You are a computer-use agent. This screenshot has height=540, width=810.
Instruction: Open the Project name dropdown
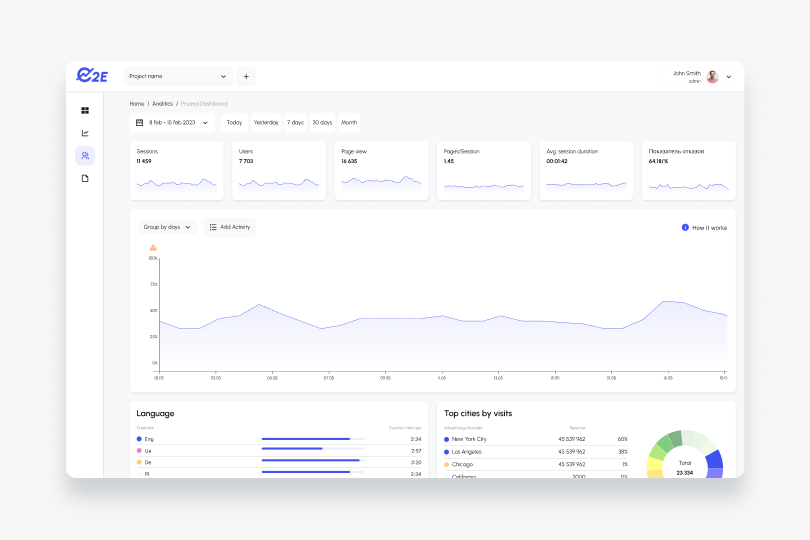[x=178, y=76]
